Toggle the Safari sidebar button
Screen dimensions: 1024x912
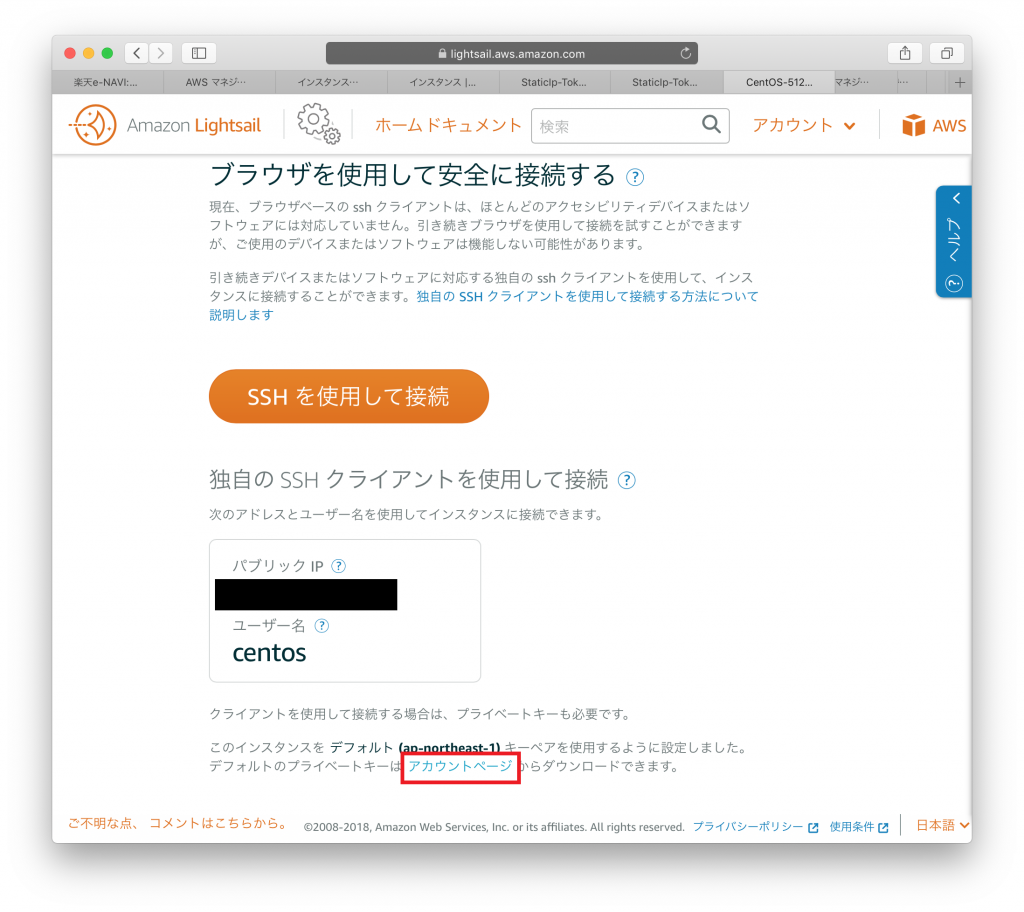tap(199, 53)
